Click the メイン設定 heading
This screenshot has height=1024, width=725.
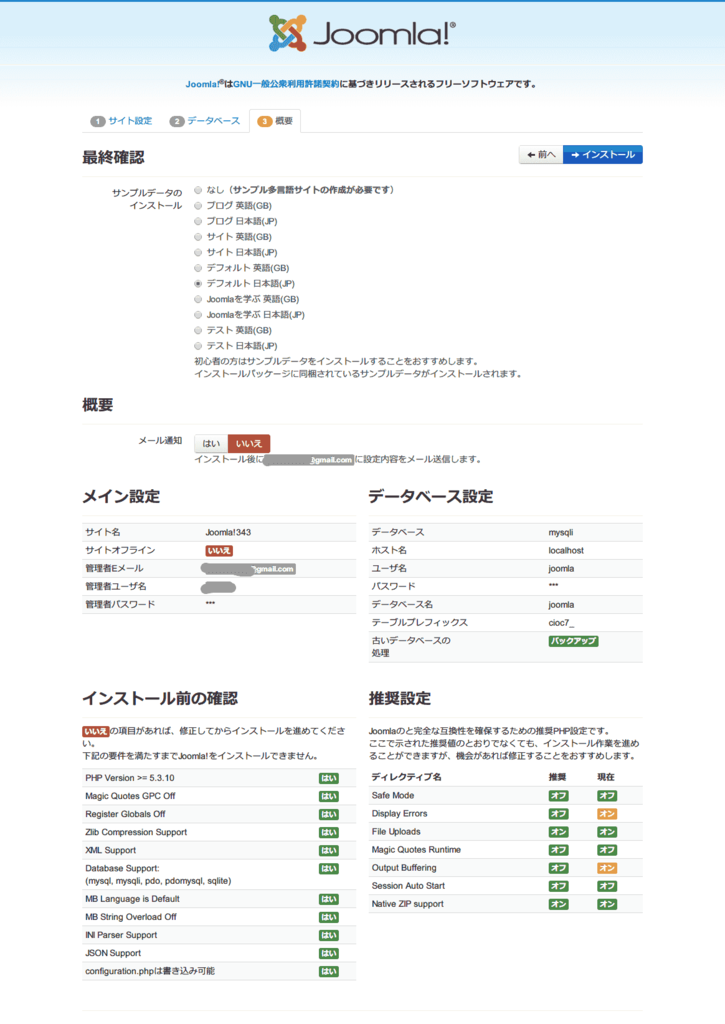[x=121, y=496]
